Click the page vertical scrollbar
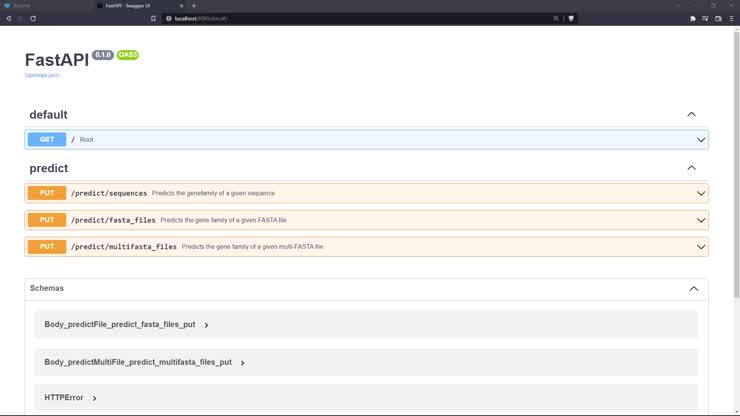Image resolution: width=740 pixels, height=416 pixels. coord(736,165)
